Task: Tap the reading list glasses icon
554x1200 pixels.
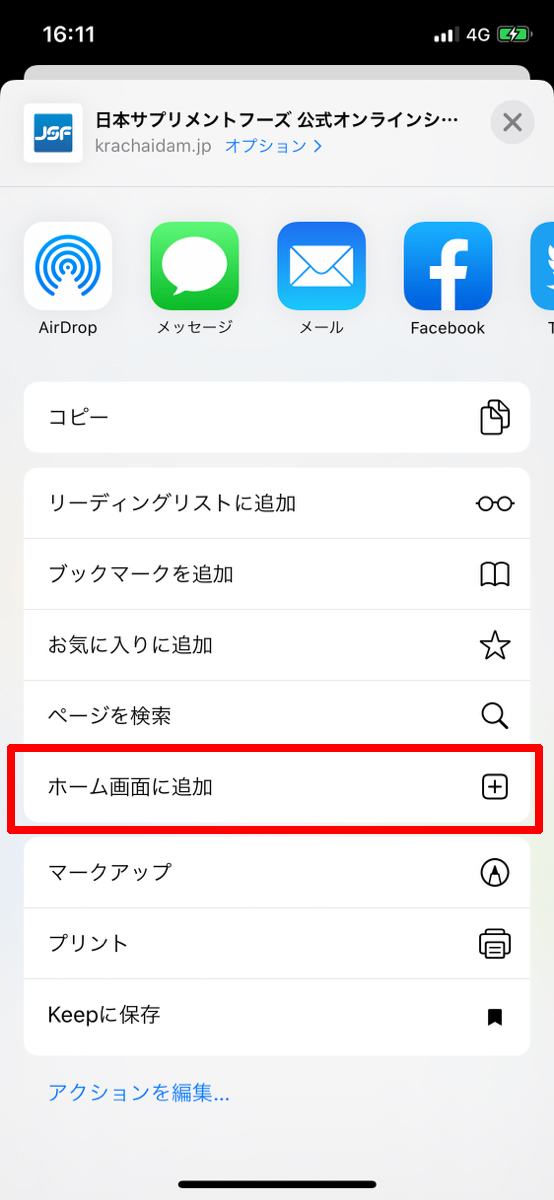Action: pos(495,504)
